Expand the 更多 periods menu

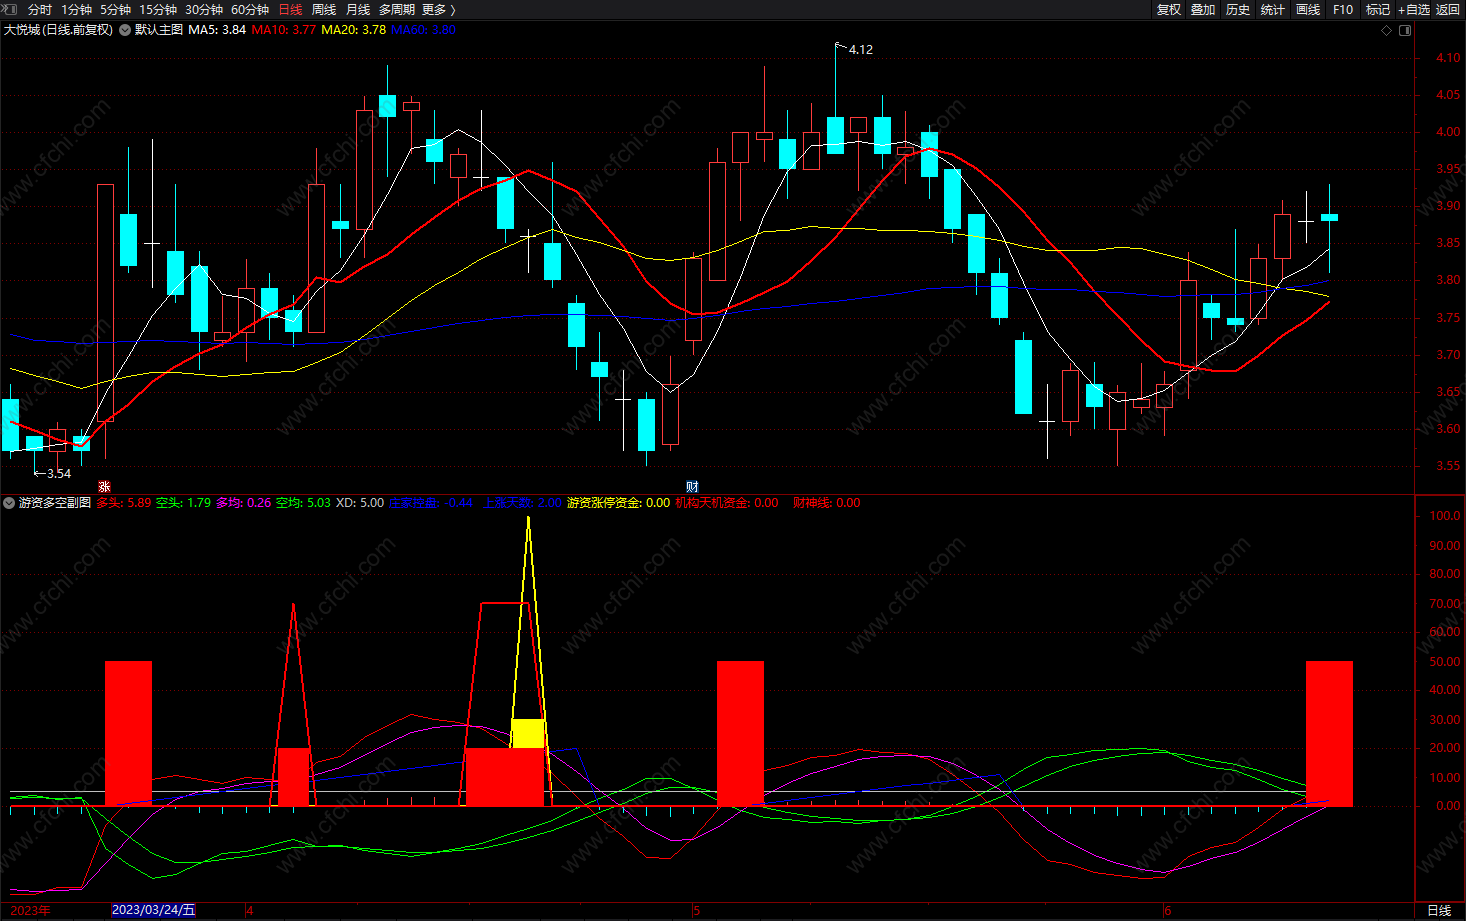(438, 9)
